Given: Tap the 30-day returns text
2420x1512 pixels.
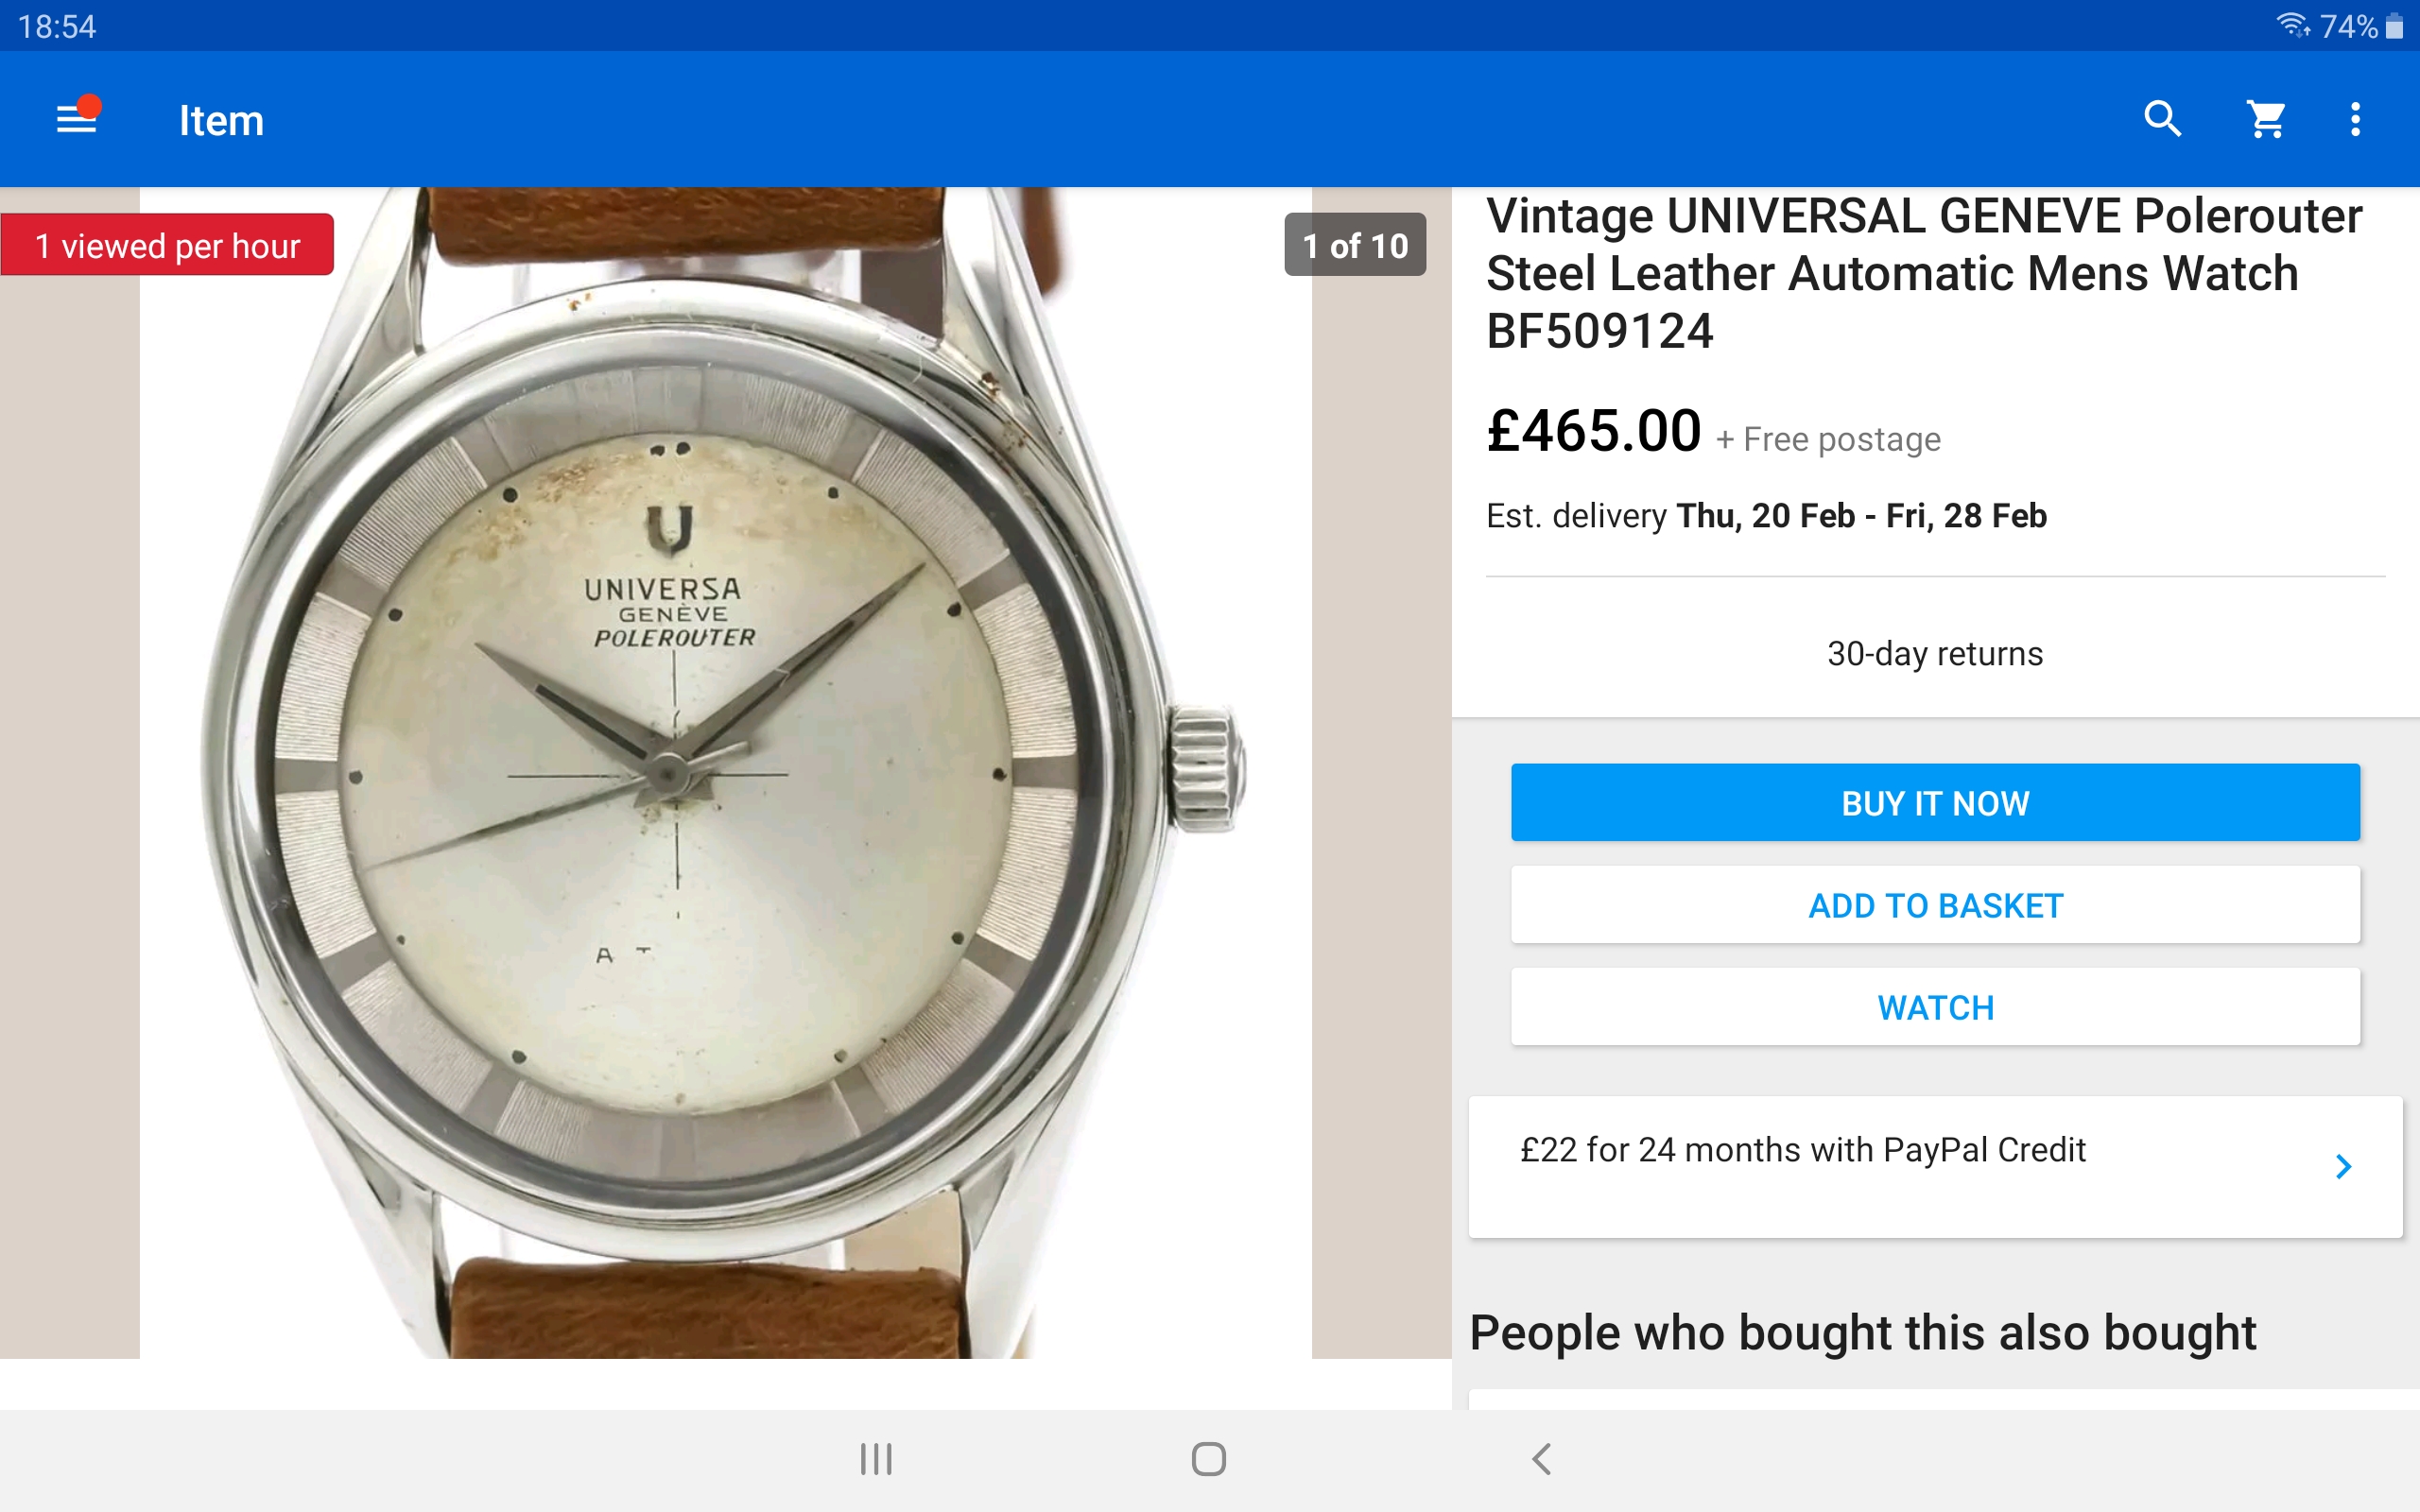Looking at the screenshot, I should point(1935,654).
